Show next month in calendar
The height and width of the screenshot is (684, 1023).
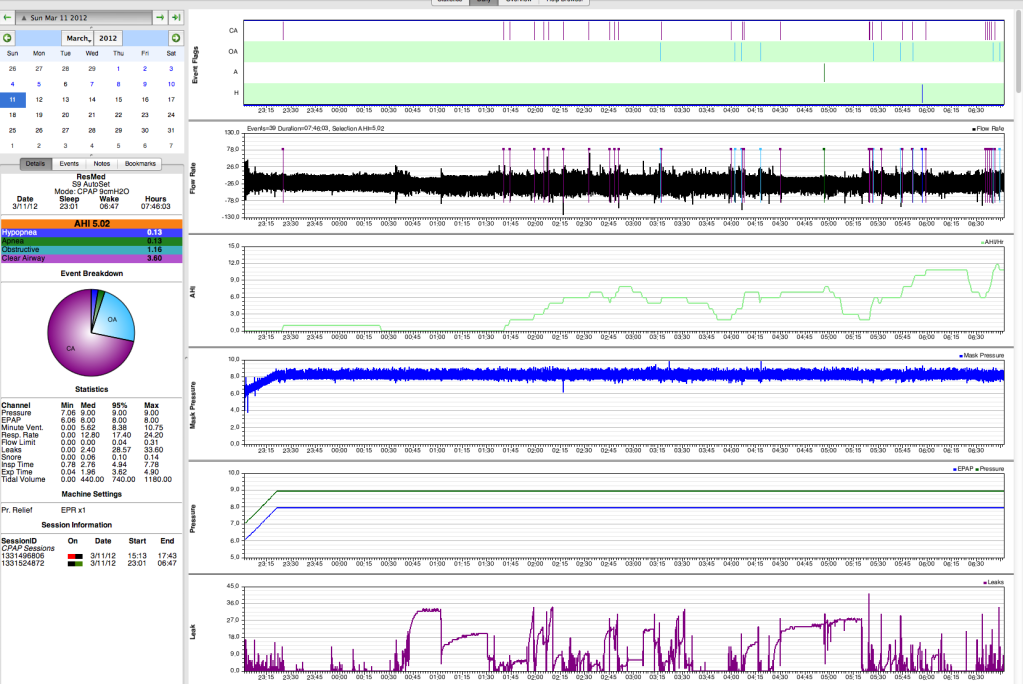[x=176, y=37]
